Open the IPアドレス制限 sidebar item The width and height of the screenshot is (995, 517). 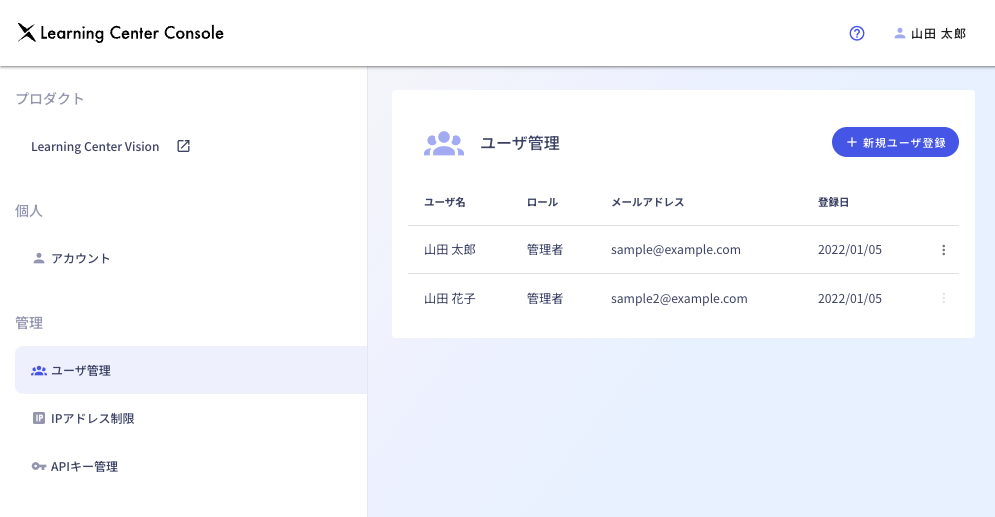point(92,418)
